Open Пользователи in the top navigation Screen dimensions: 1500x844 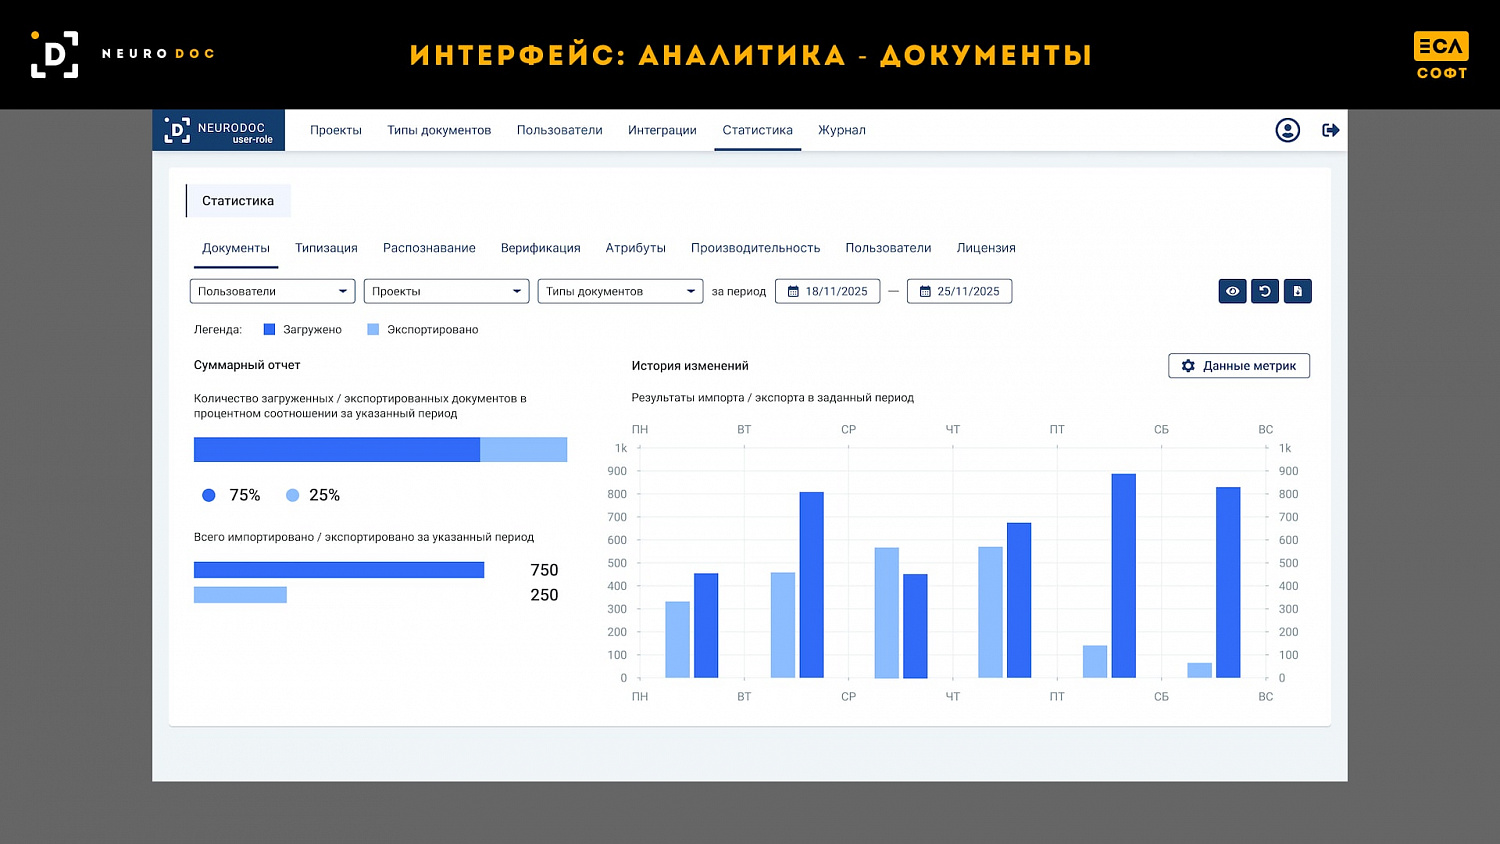click(x=560, y=130)
